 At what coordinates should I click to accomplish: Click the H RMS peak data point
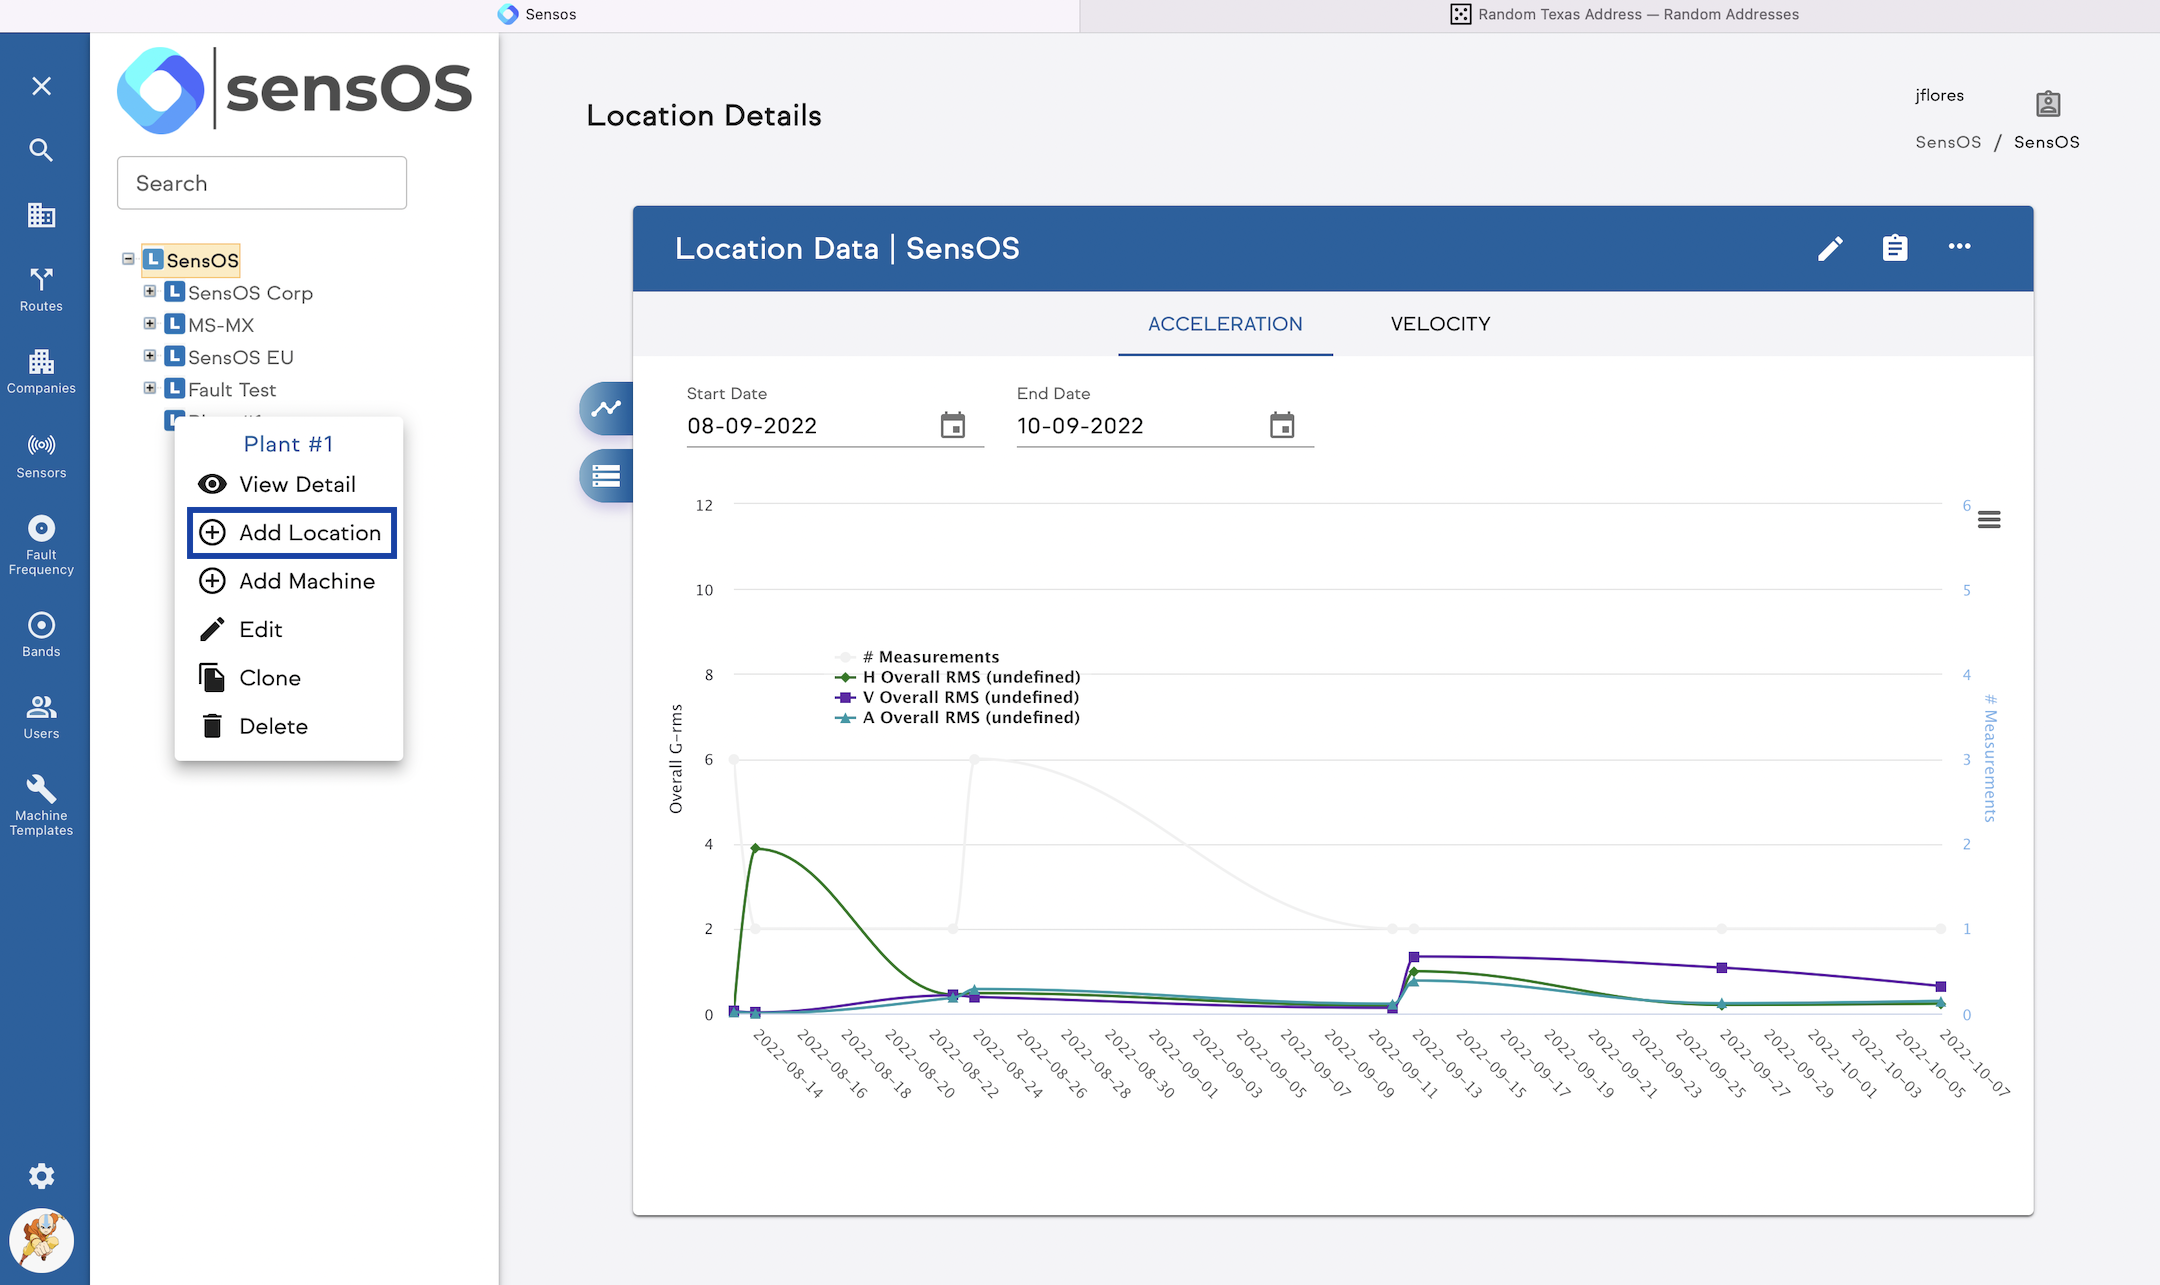(755, 848)
